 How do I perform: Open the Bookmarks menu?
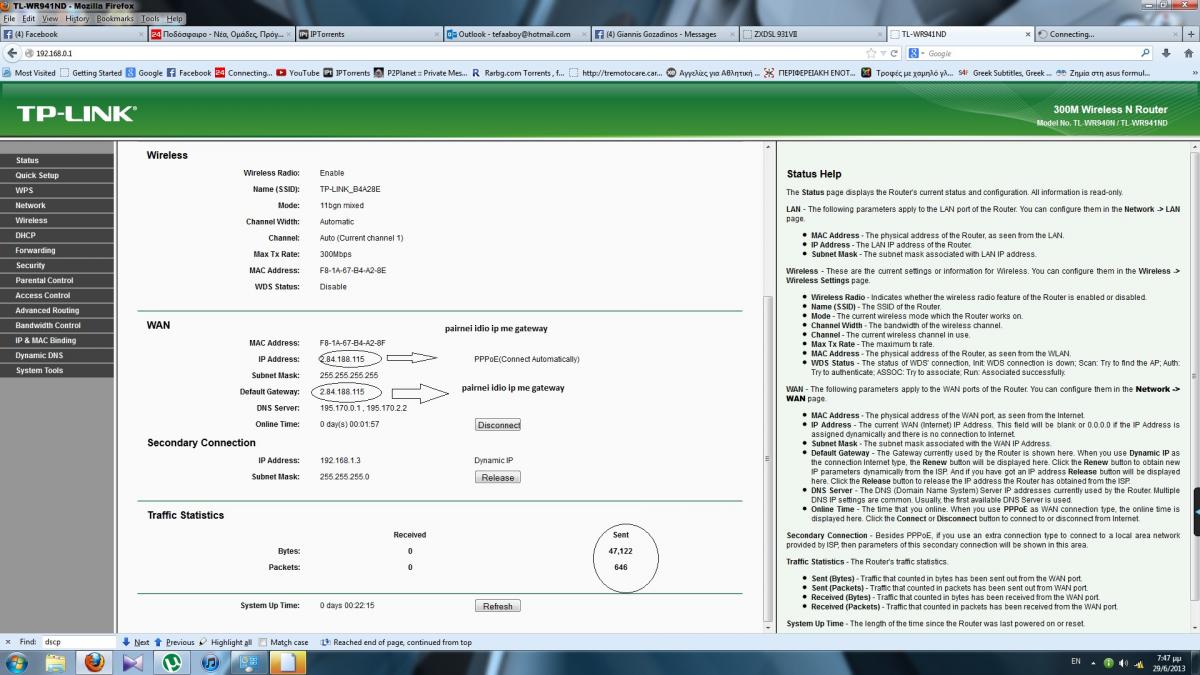(116, 19)
